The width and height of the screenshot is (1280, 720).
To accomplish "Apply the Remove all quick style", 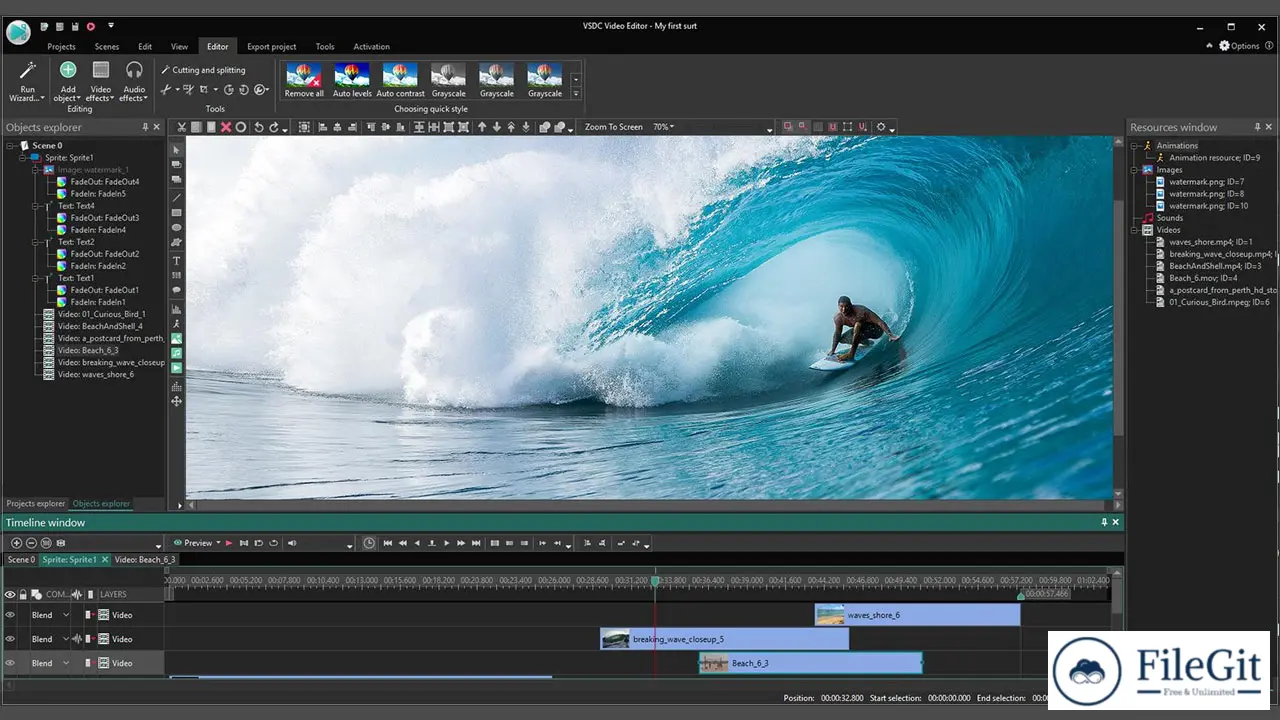I will (304, 80).
